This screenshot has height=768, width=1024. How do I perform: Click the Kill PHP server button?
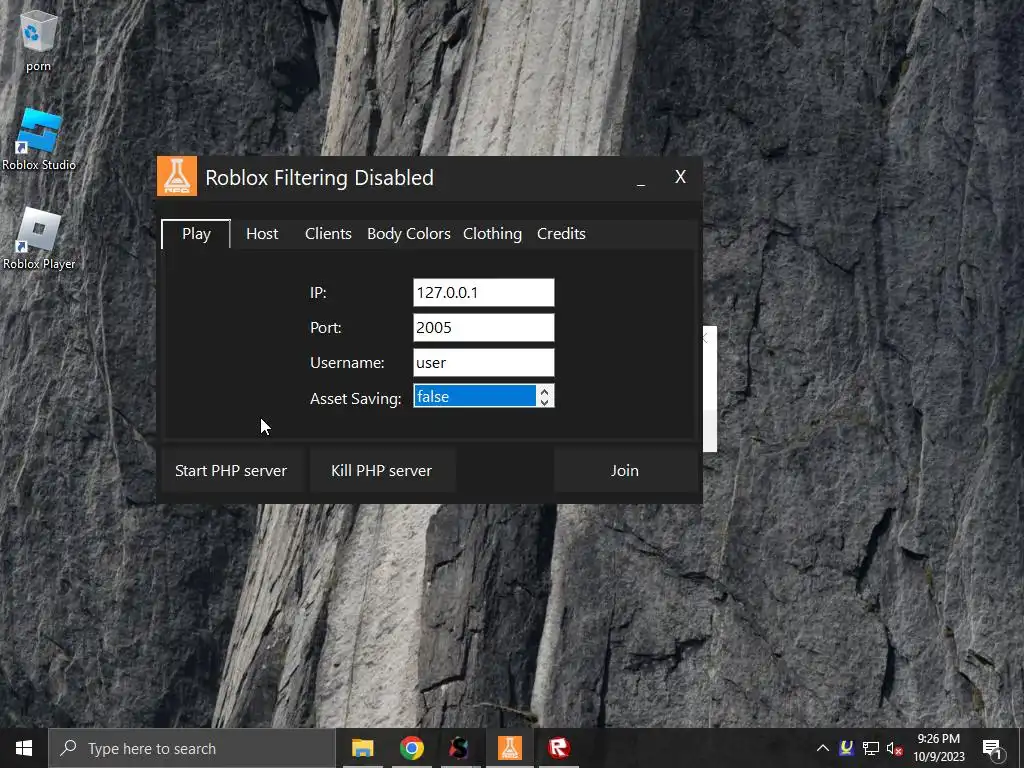coord(381,470)
